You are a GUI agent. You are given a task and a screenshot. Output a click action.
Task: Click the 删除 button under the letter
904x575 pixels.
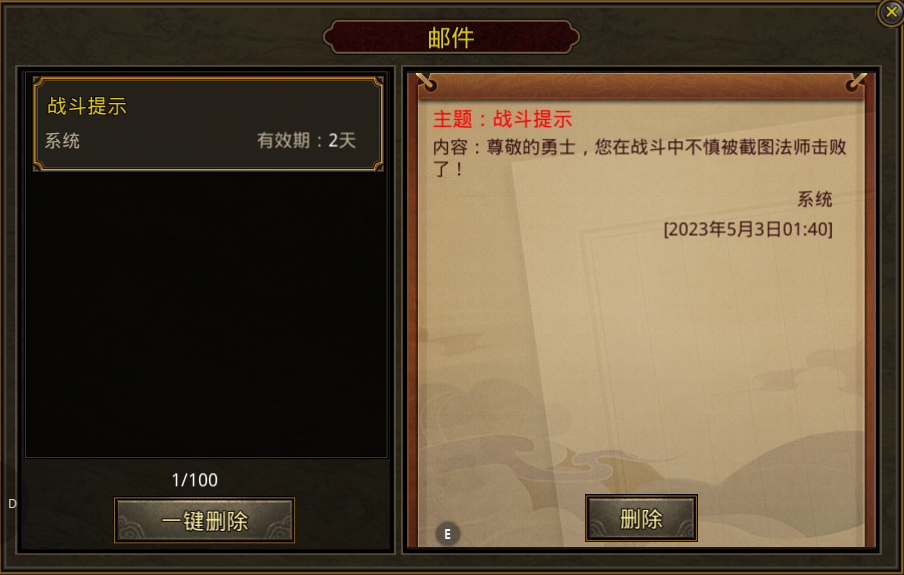coord(641,518)
